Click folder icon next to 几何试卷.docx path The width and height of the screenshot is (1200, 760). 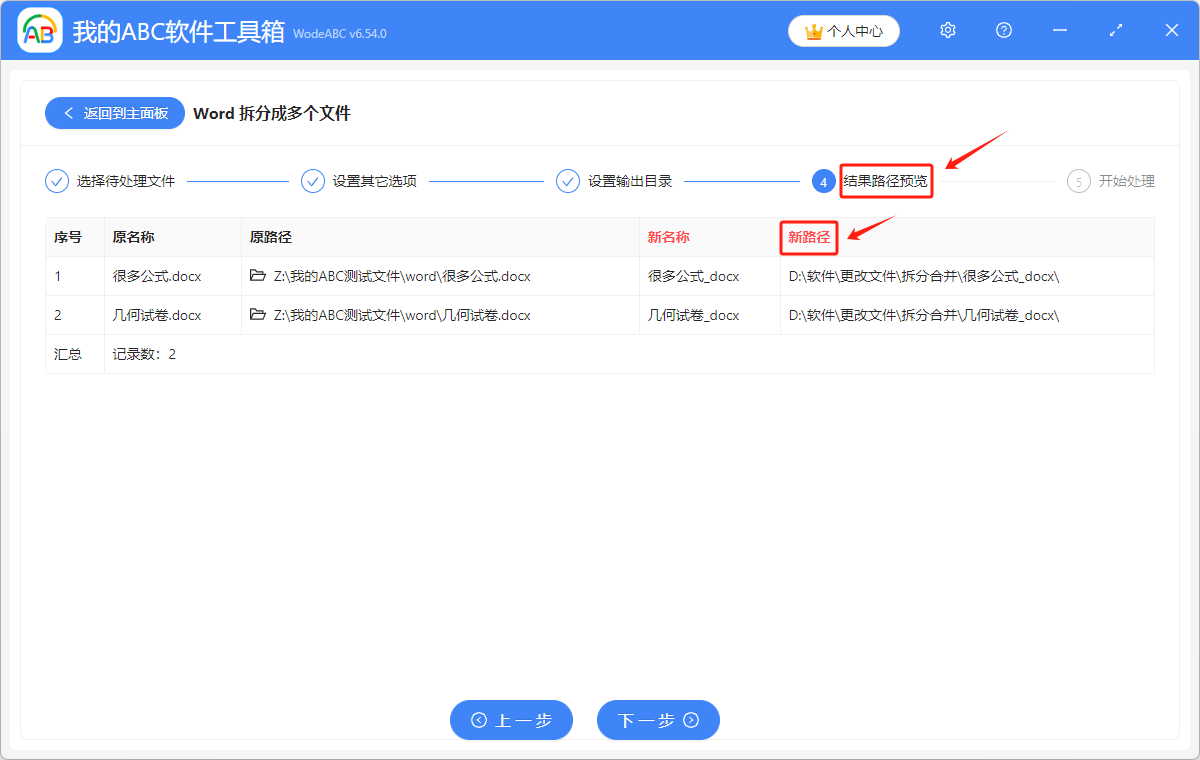(257, 315)
